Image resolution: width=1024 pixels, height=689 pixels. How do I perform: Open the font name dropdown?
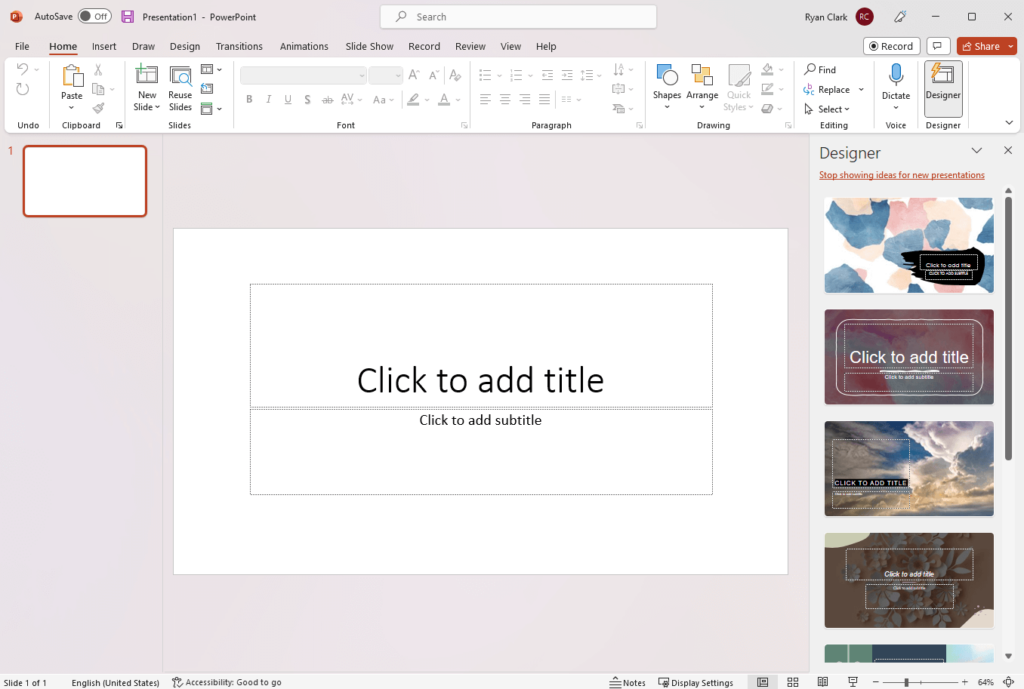(x=361, y=76)
